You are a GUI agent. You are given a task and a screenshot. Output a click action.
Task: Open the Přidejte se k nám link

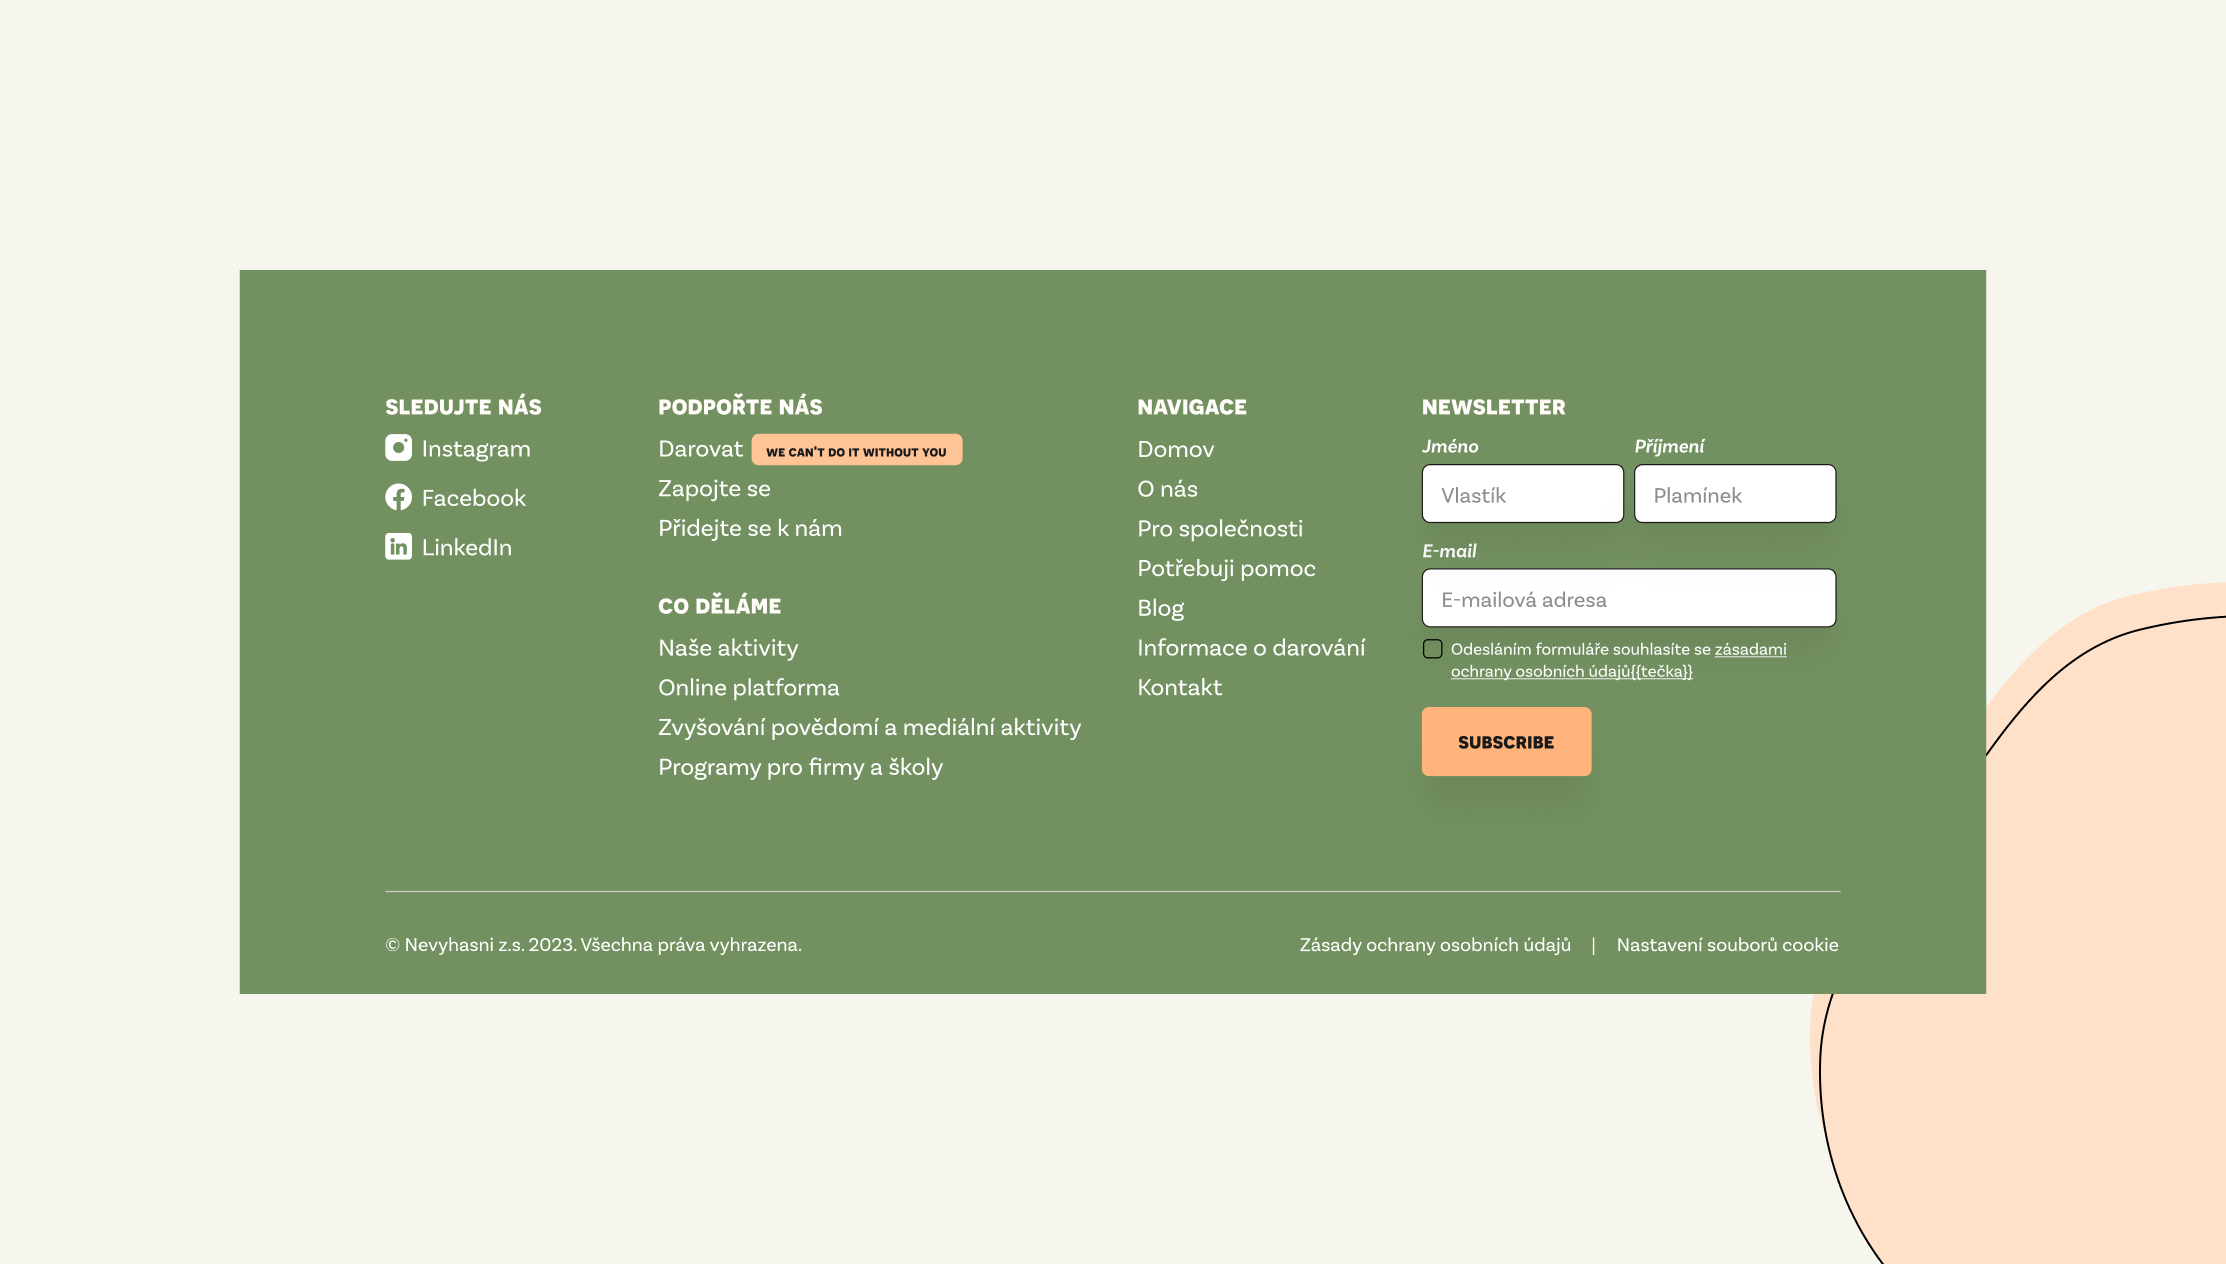coord(750,528)
